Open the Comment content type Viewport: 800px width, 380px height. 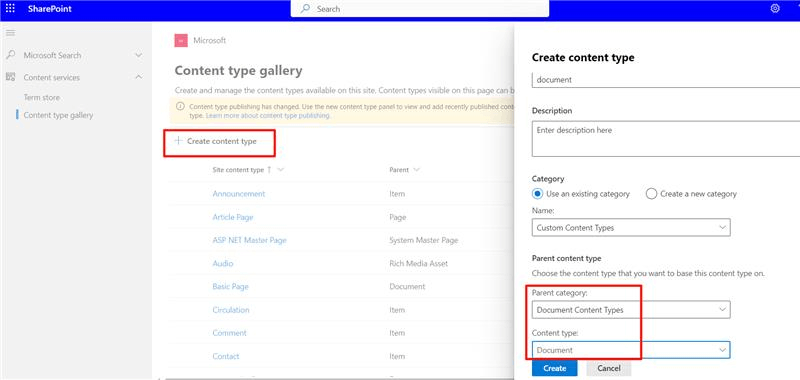tap(230, 333)
